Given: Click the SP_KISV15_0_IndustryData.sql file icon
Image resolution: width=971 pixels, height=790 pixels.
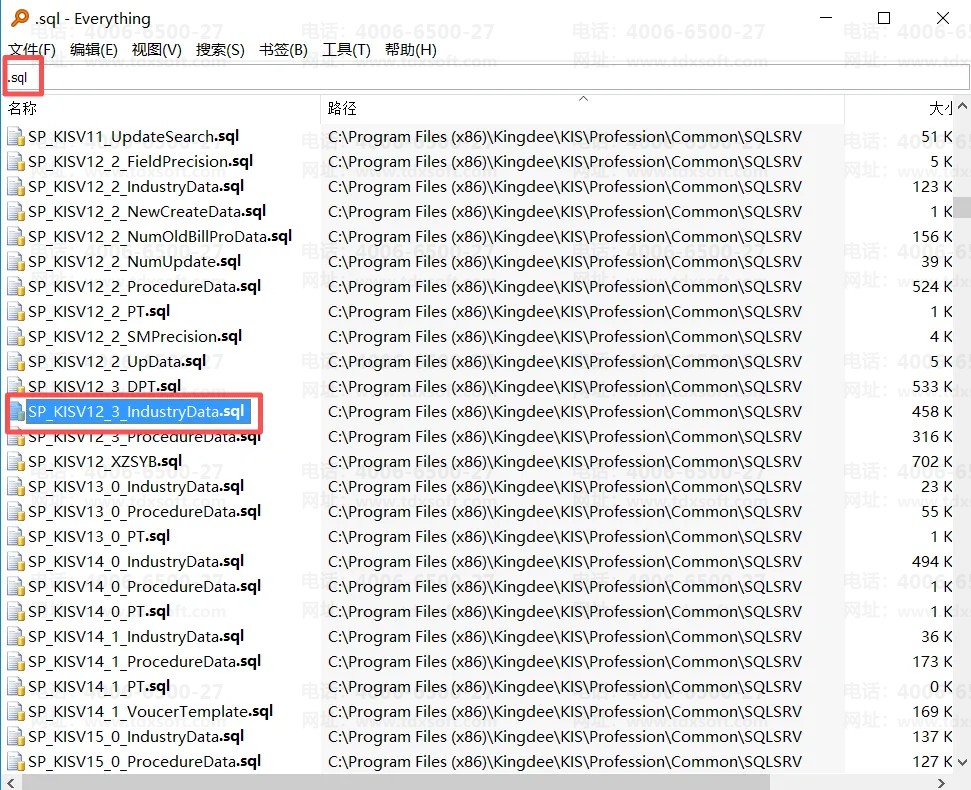Looking at the screenshot, I should point(16,737).
